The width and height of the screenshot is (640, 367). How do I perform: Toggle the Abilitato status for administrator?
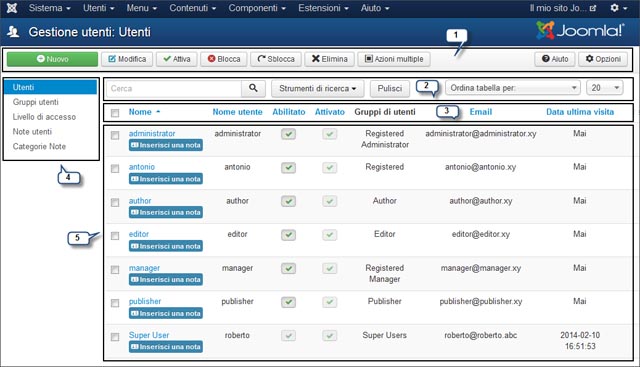289,134
